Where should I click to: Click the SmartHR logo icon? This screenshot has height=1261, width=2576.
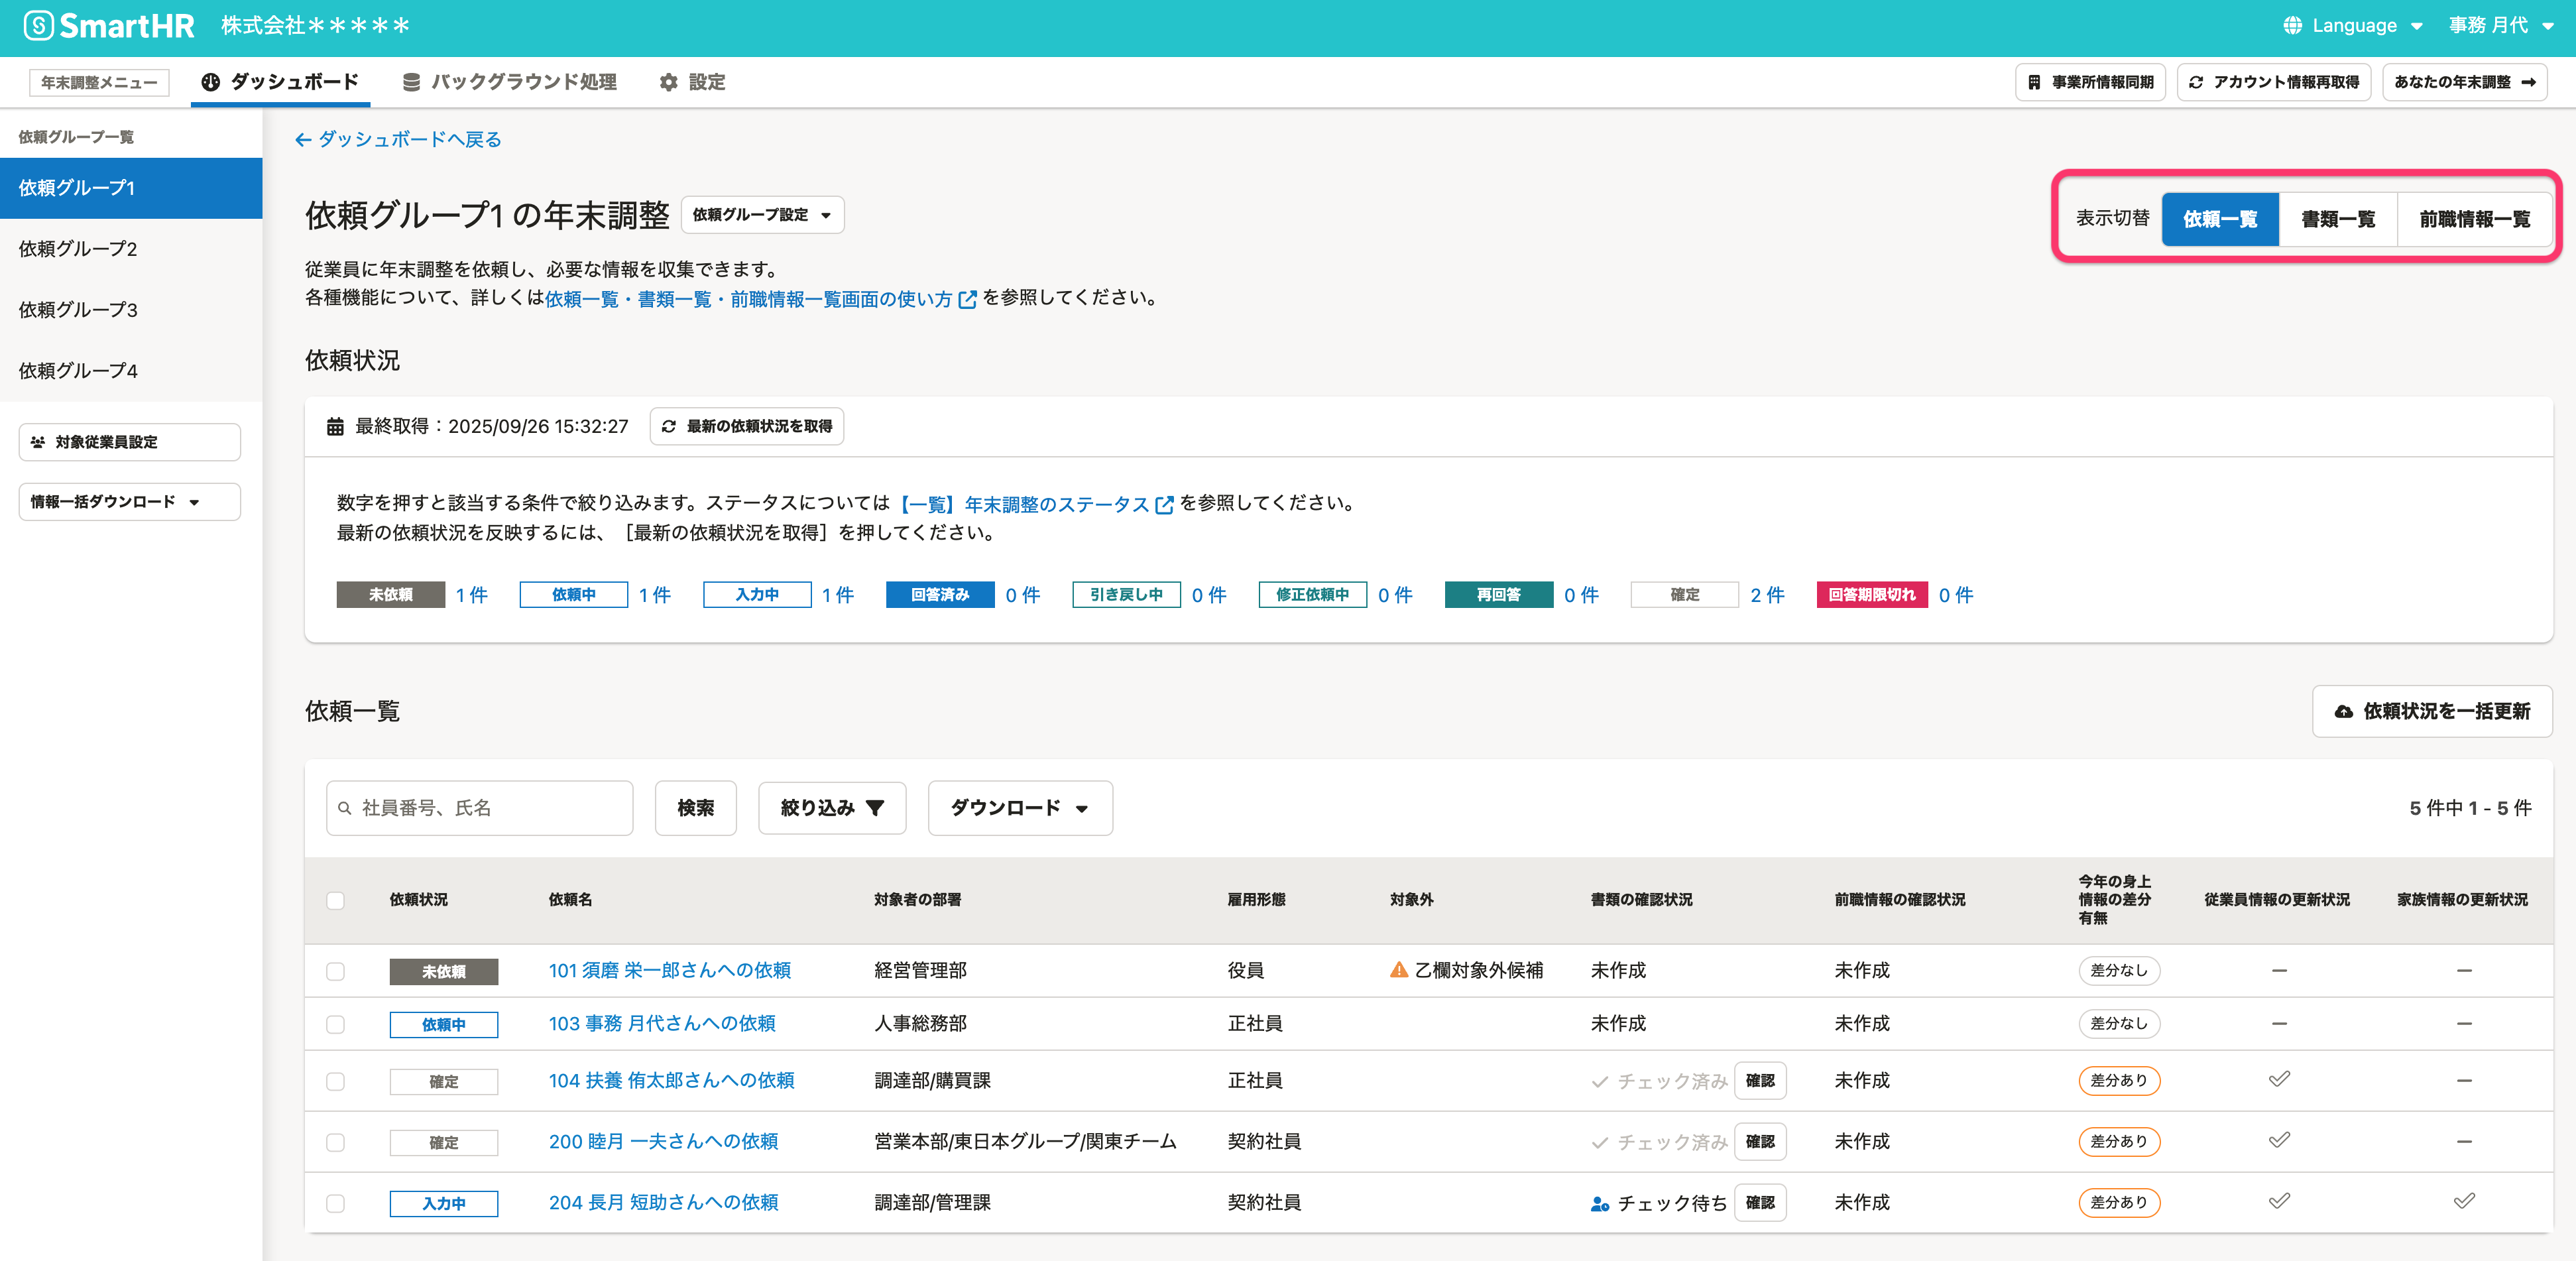tap(38, 26)
